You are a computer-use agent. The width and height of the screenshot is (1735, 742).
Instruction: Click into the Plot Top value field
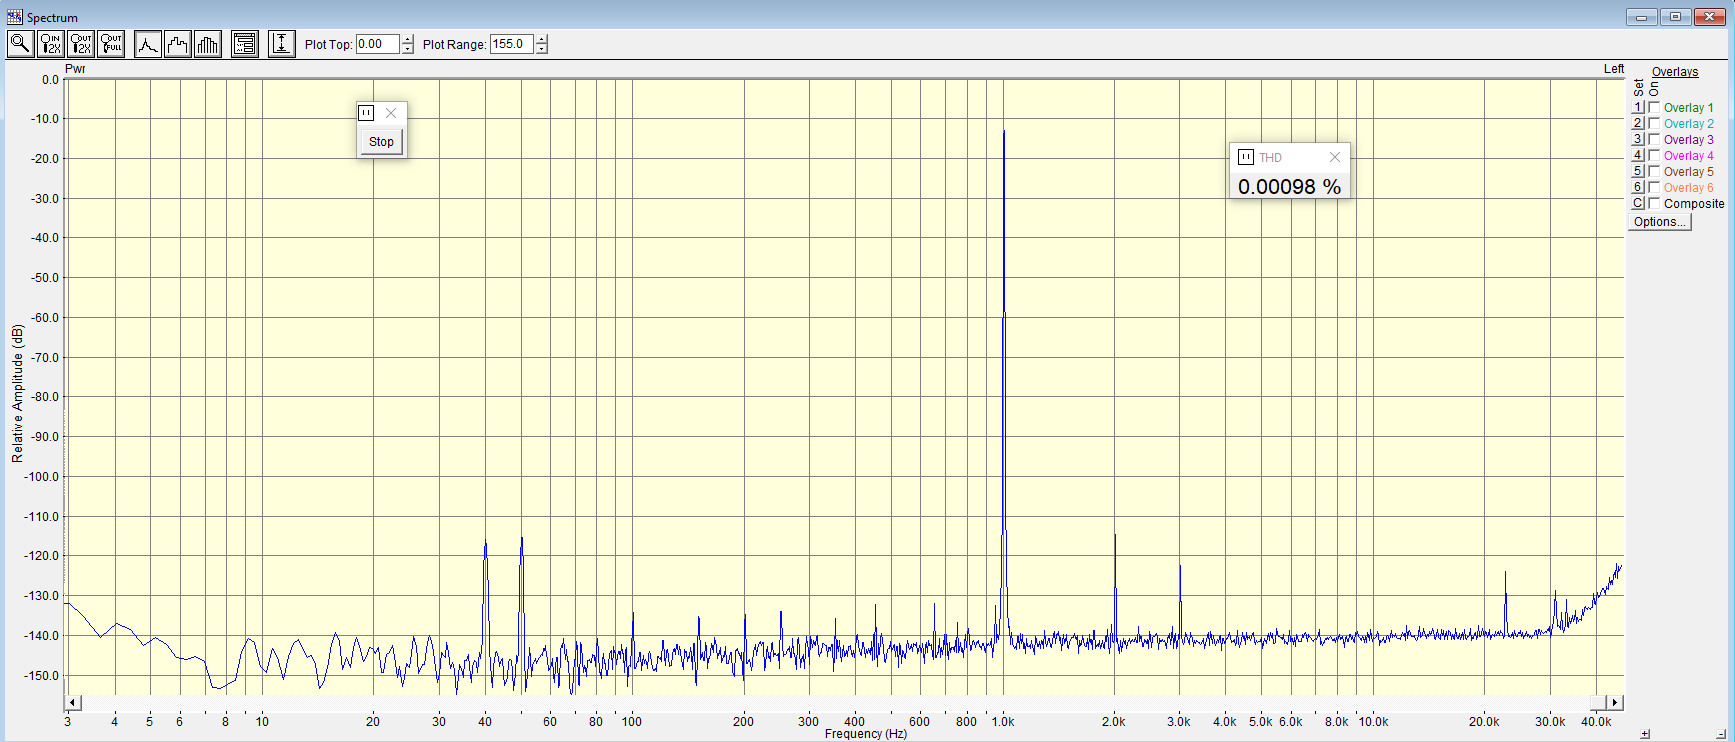378,44
